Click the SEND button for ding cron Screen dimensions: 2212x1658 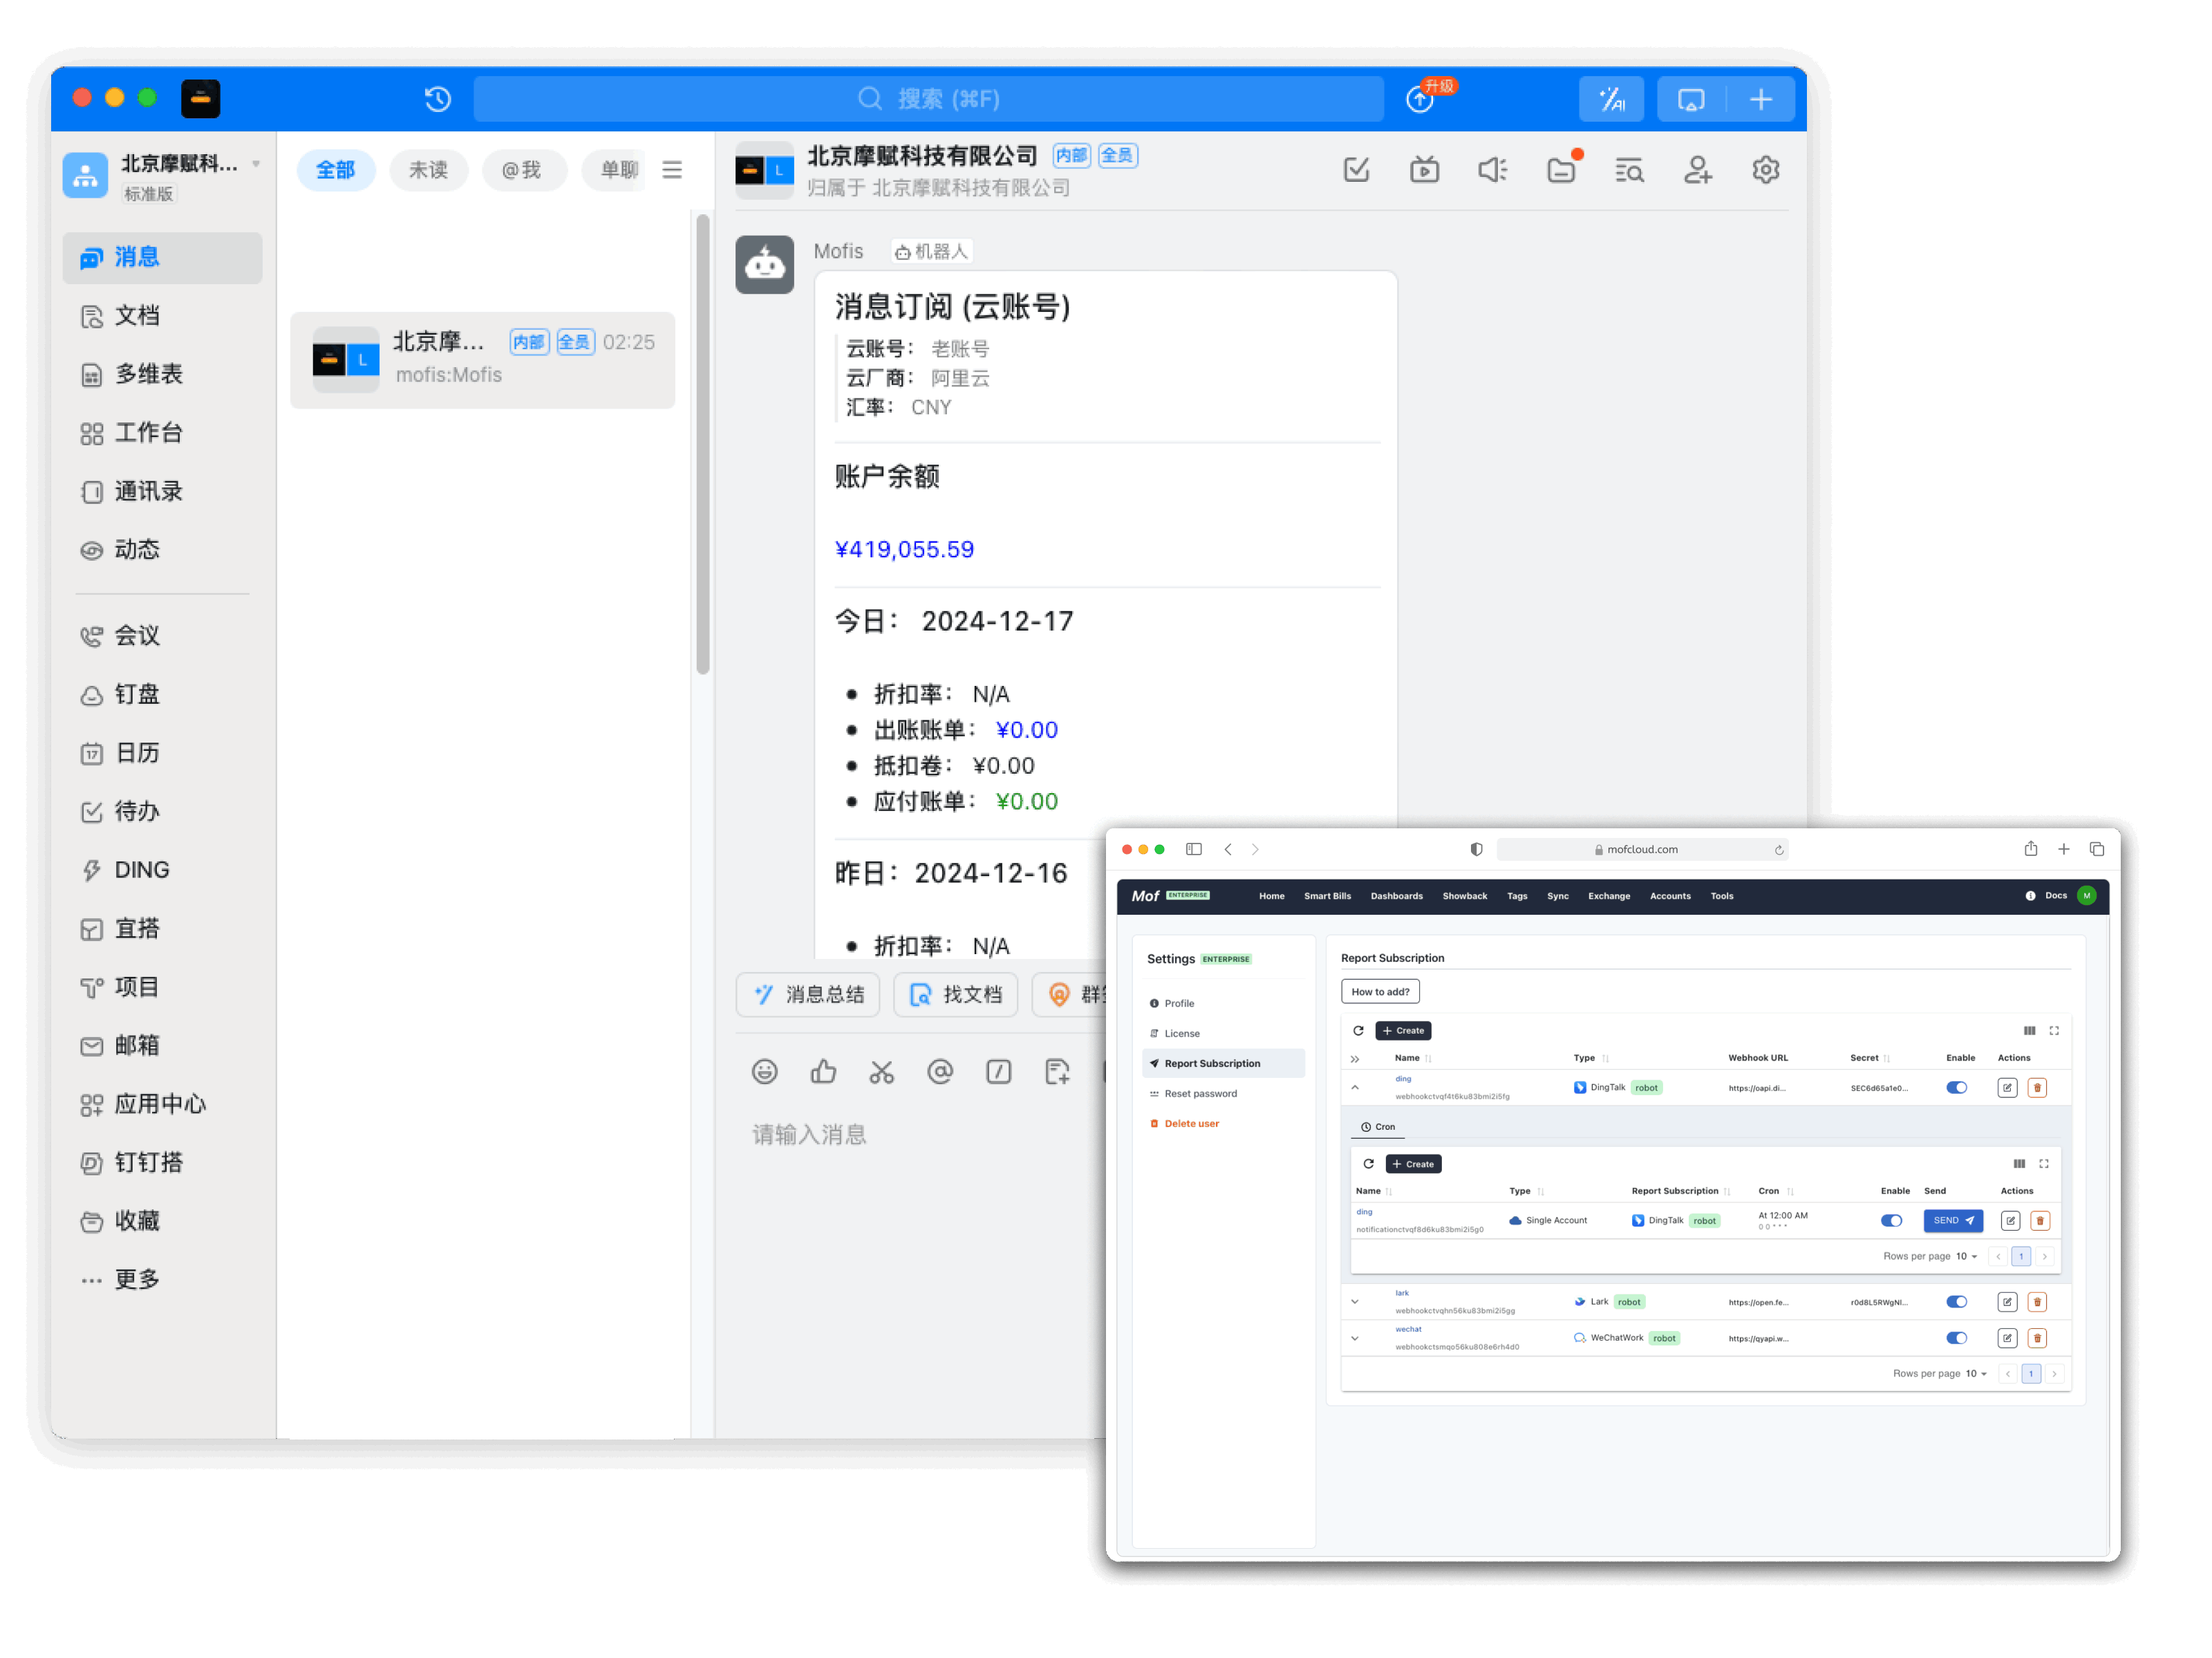1952,1220
